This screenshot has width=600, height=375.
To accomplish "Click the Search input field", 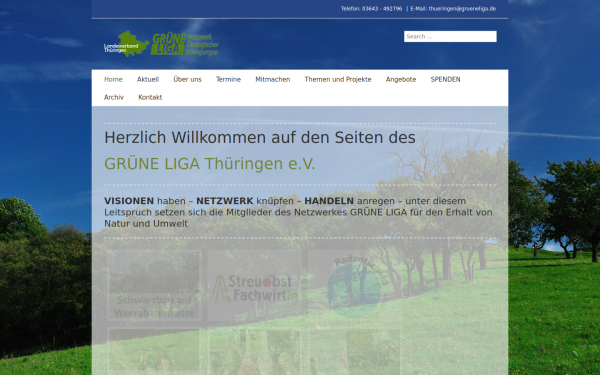I will 450,36.
